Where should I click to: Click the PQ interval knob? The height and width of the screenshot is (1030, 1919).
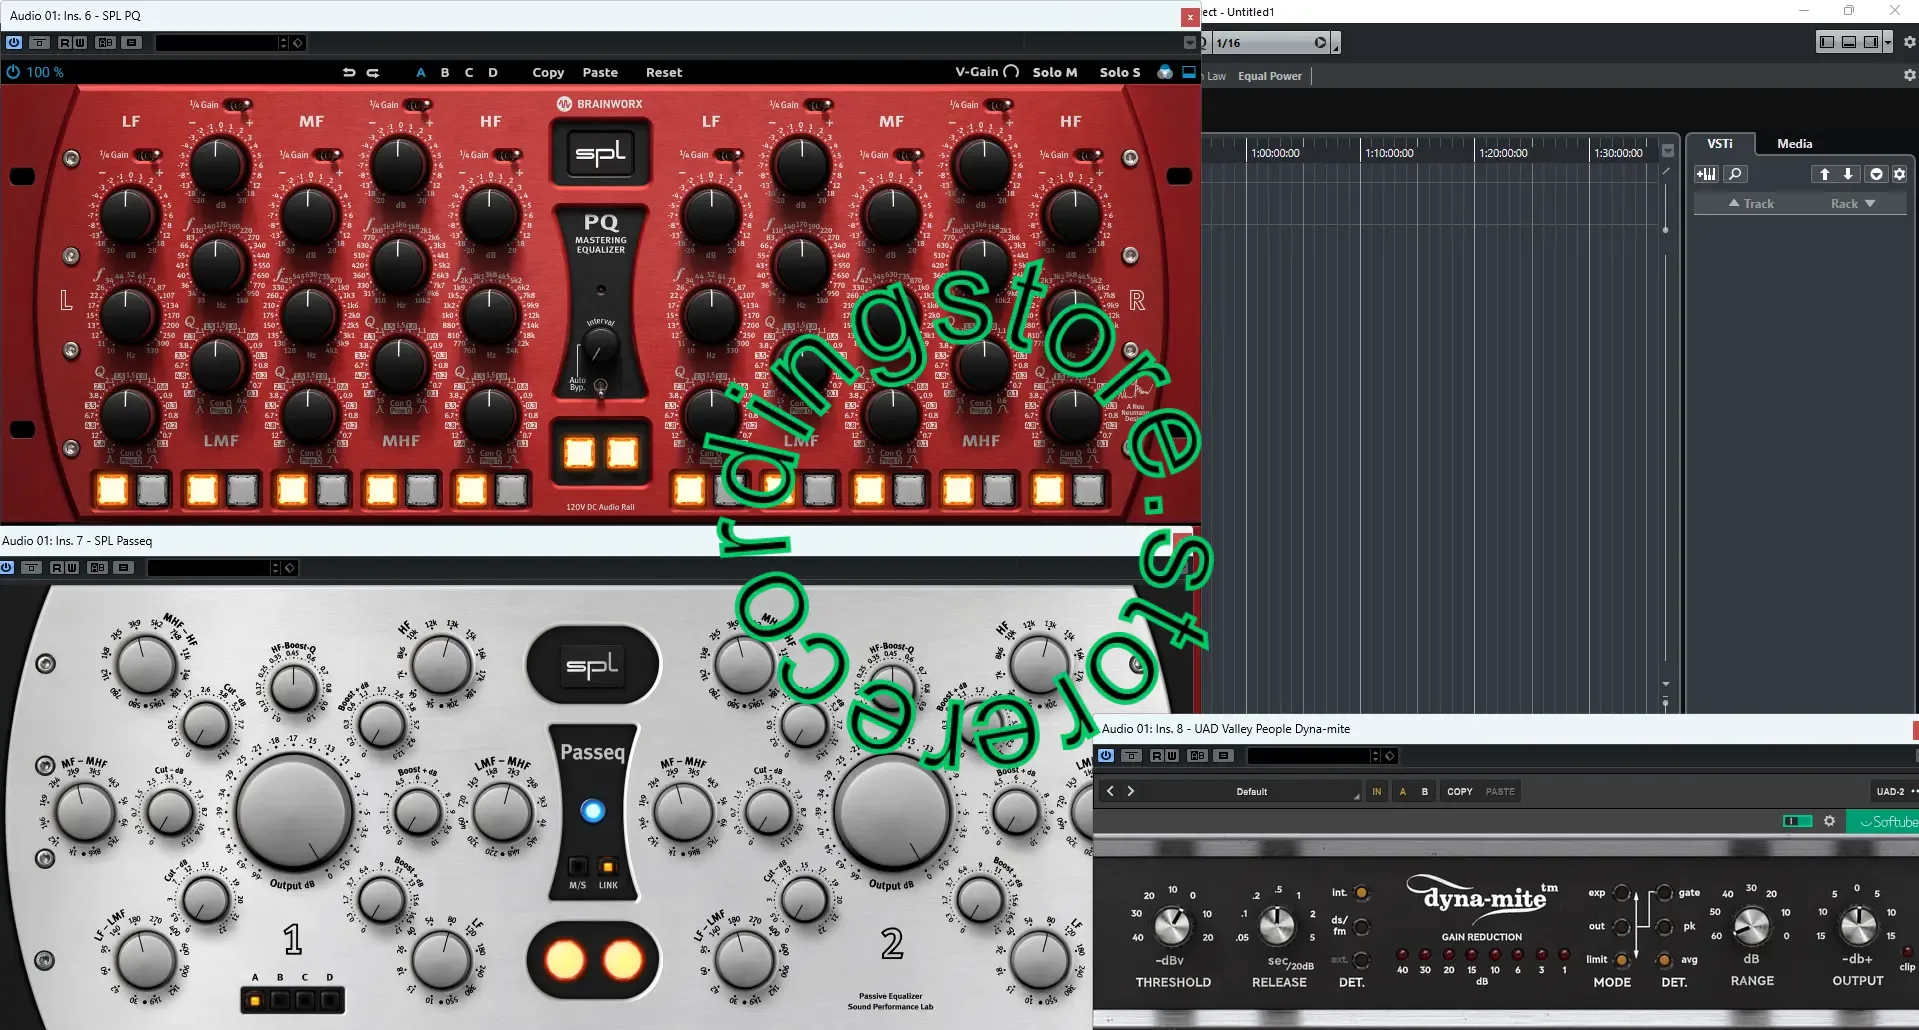(x=599, y=348)
